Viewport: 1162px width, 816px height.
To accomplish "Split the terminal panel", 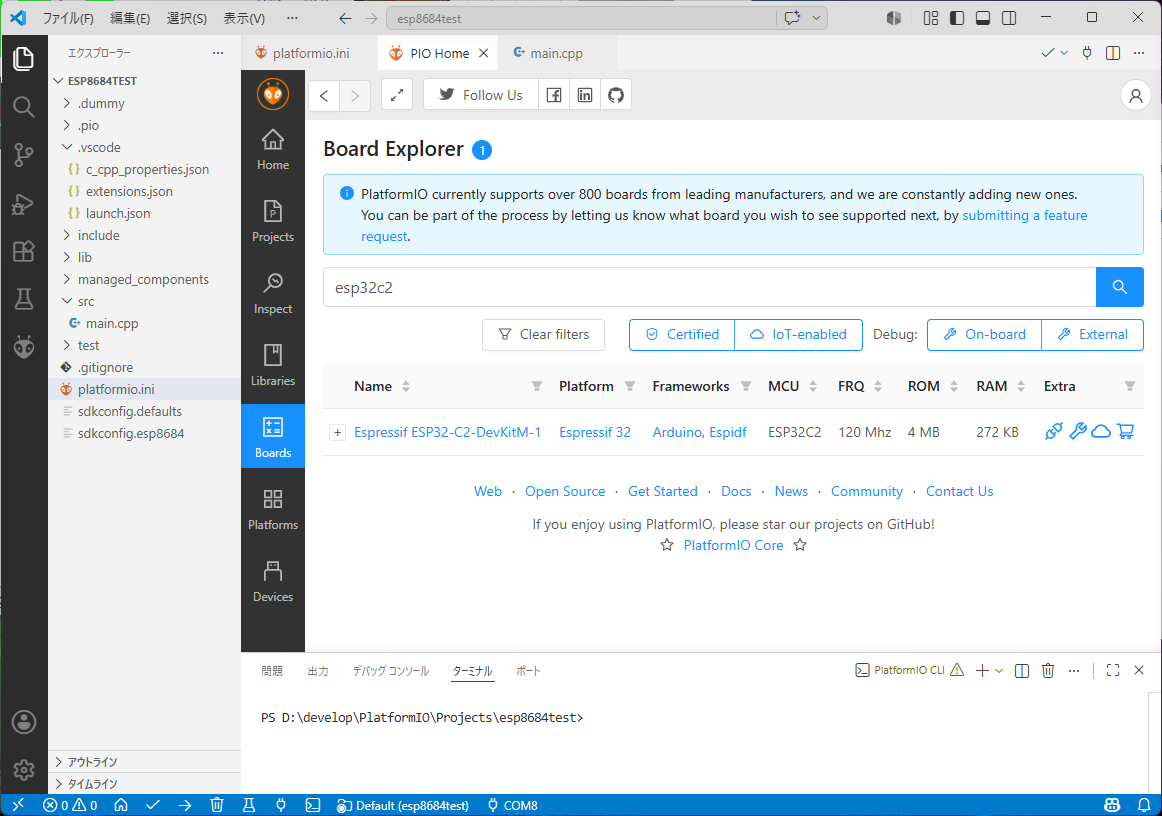I will click(1022, 670).
